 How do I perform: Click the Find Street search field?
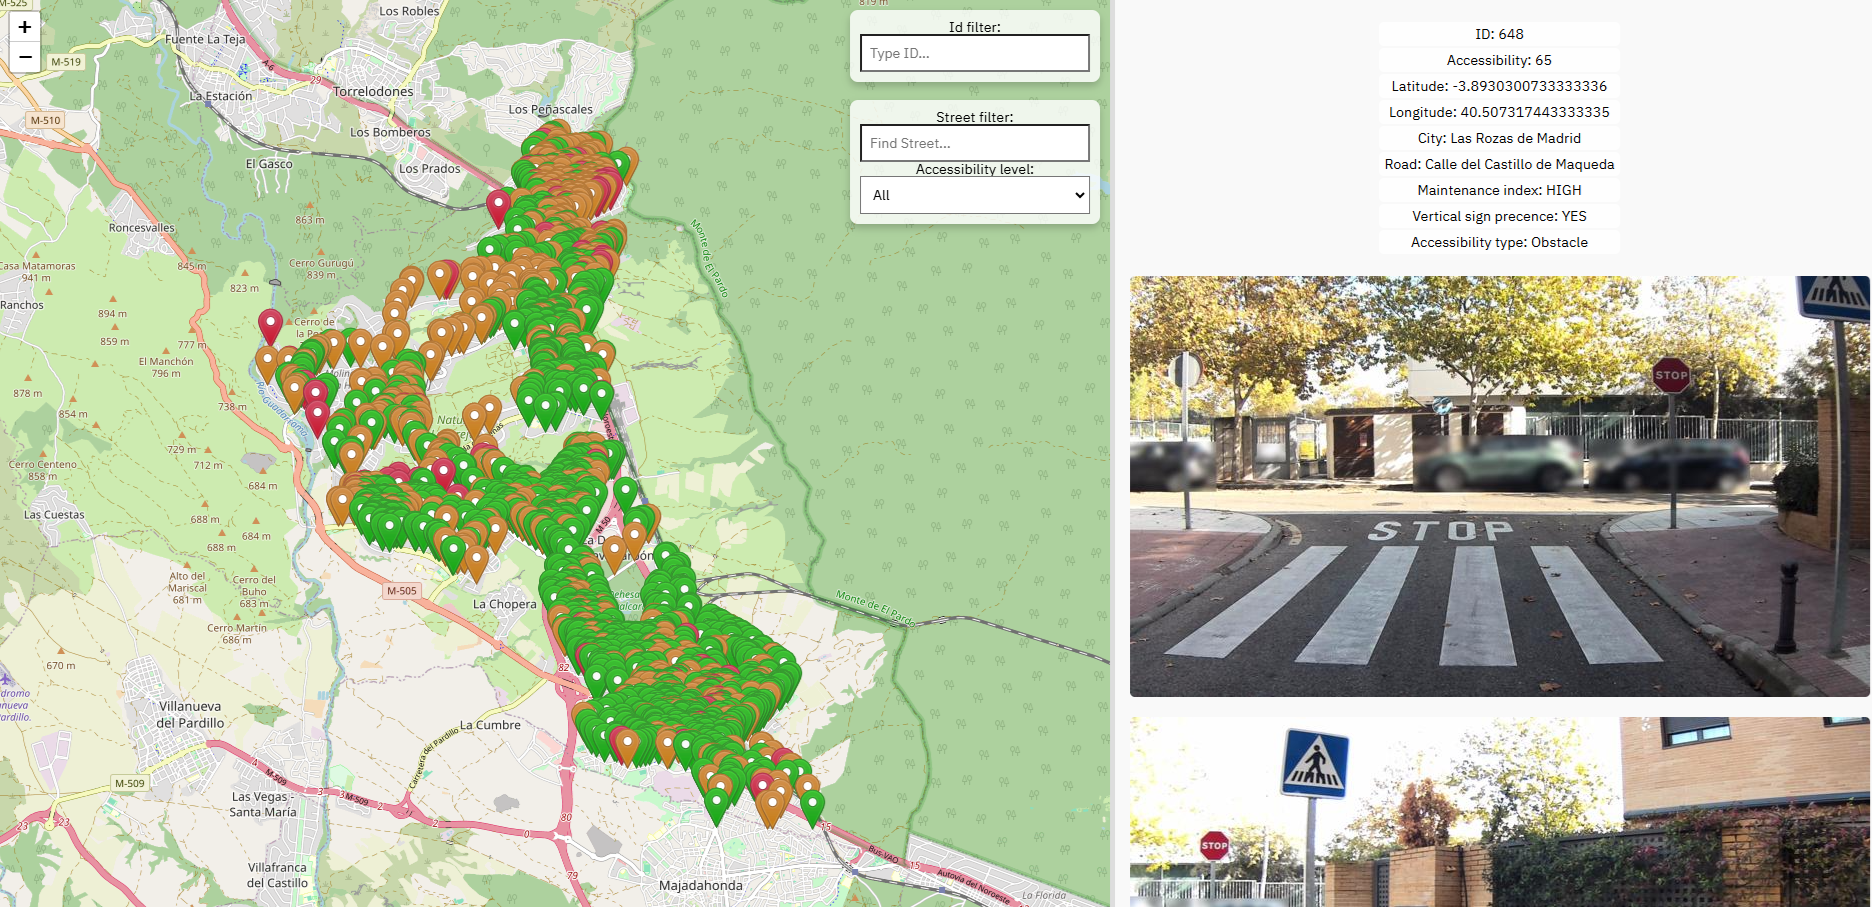(974, 143)
